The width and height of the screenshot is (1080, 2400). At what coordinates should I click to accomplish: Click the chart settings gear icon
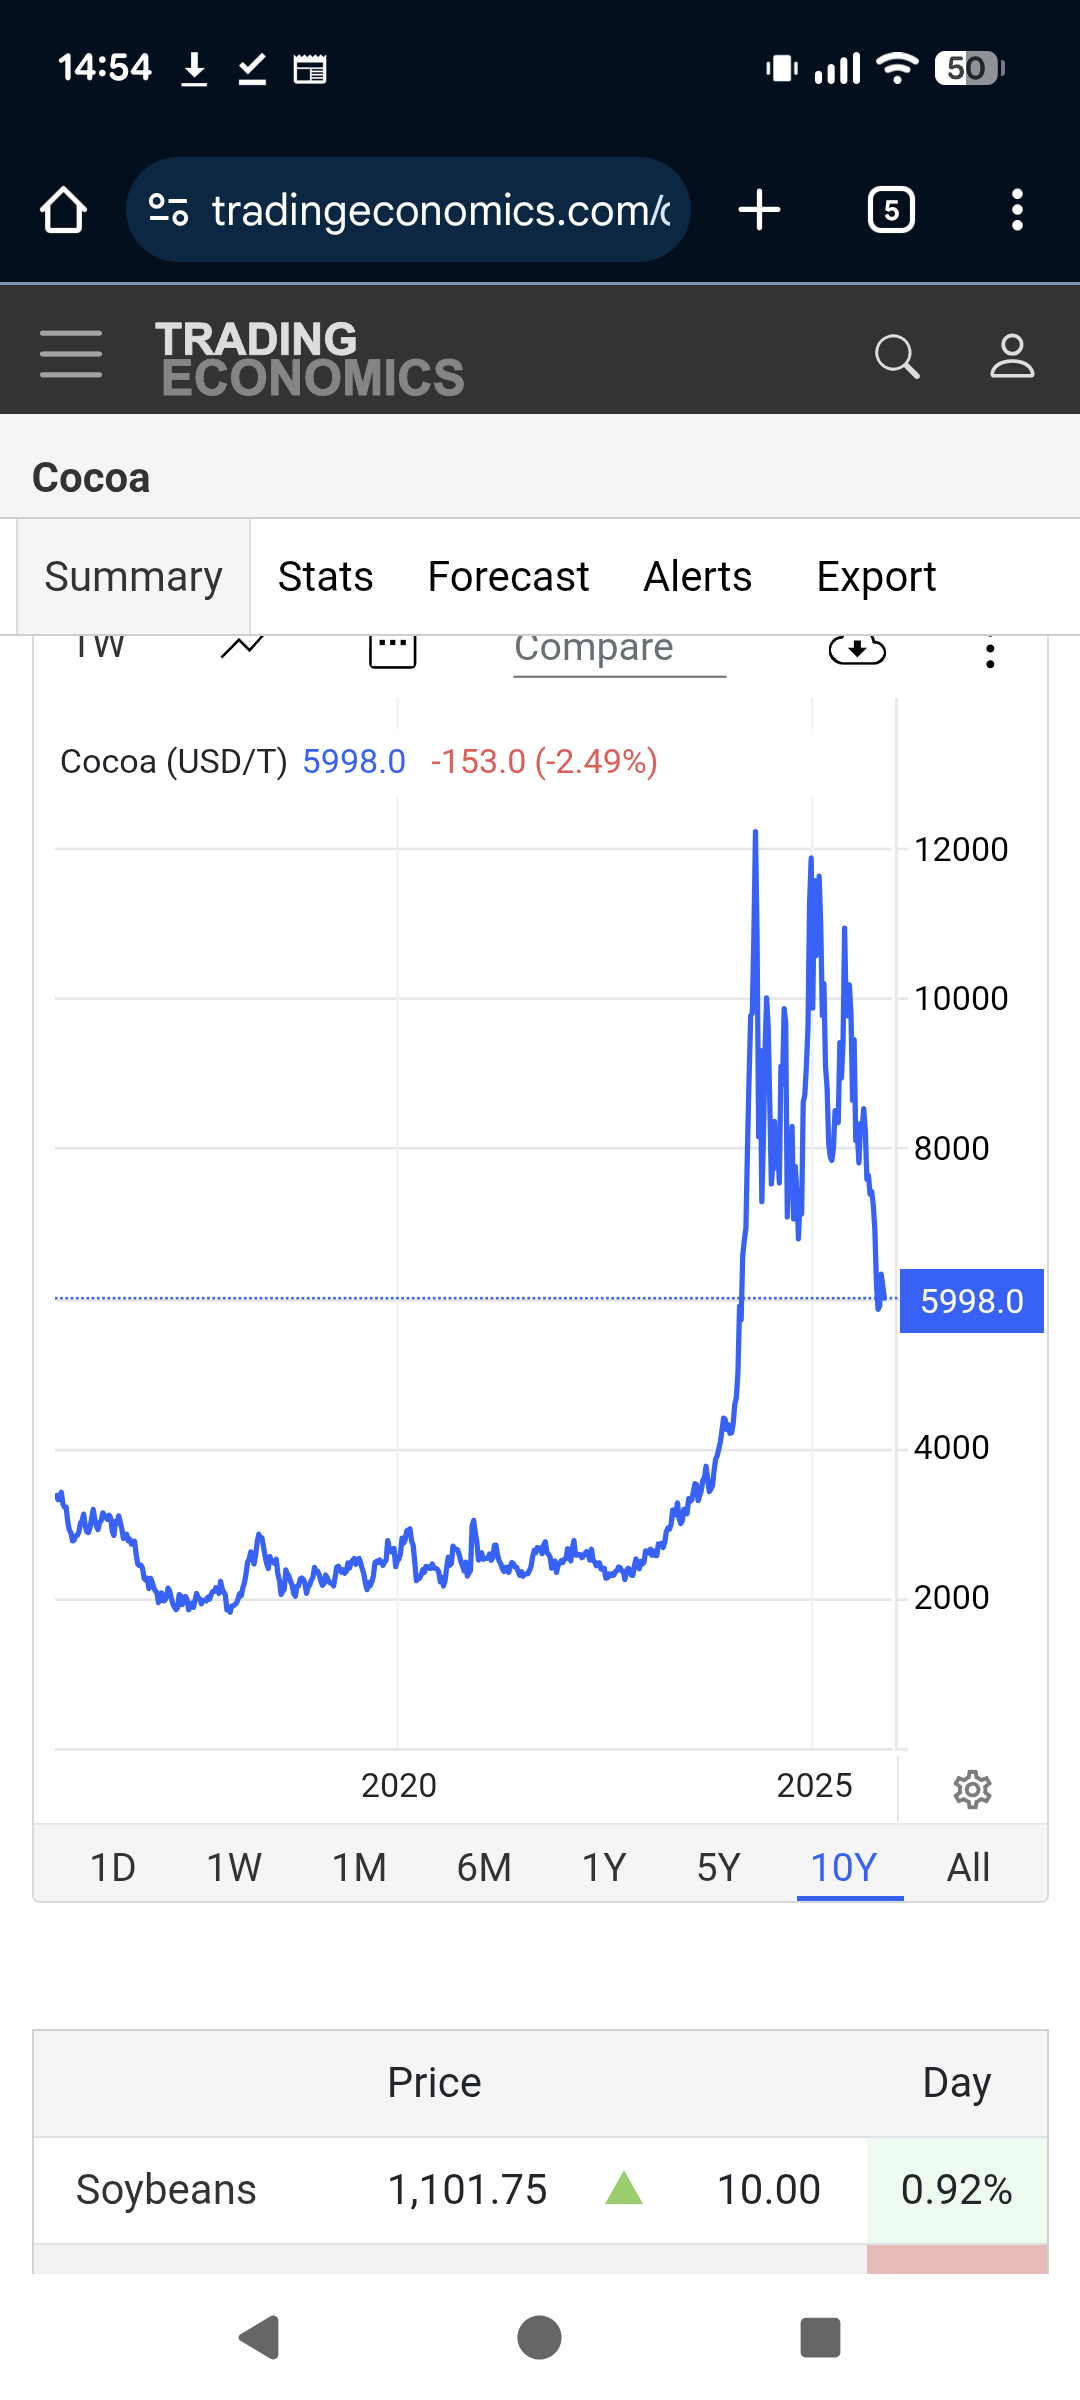[972, 1789]
